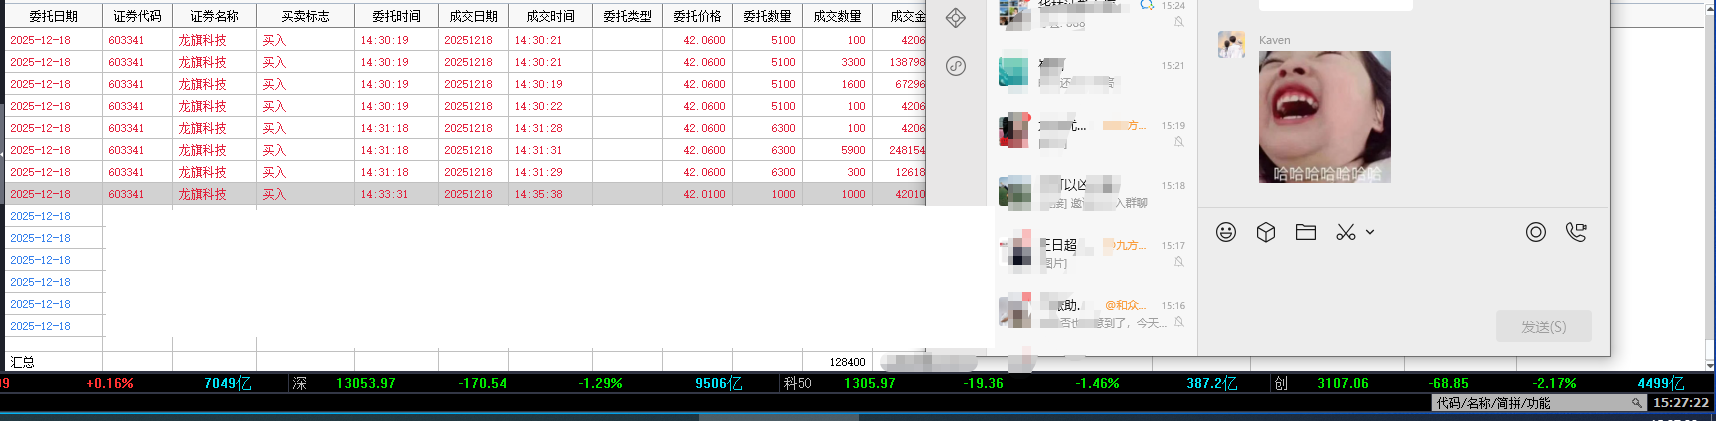Image resolution: width=1716 pixels, height=421 pixels.
Task: Start a voice or video call
Action: (1576, 232)
